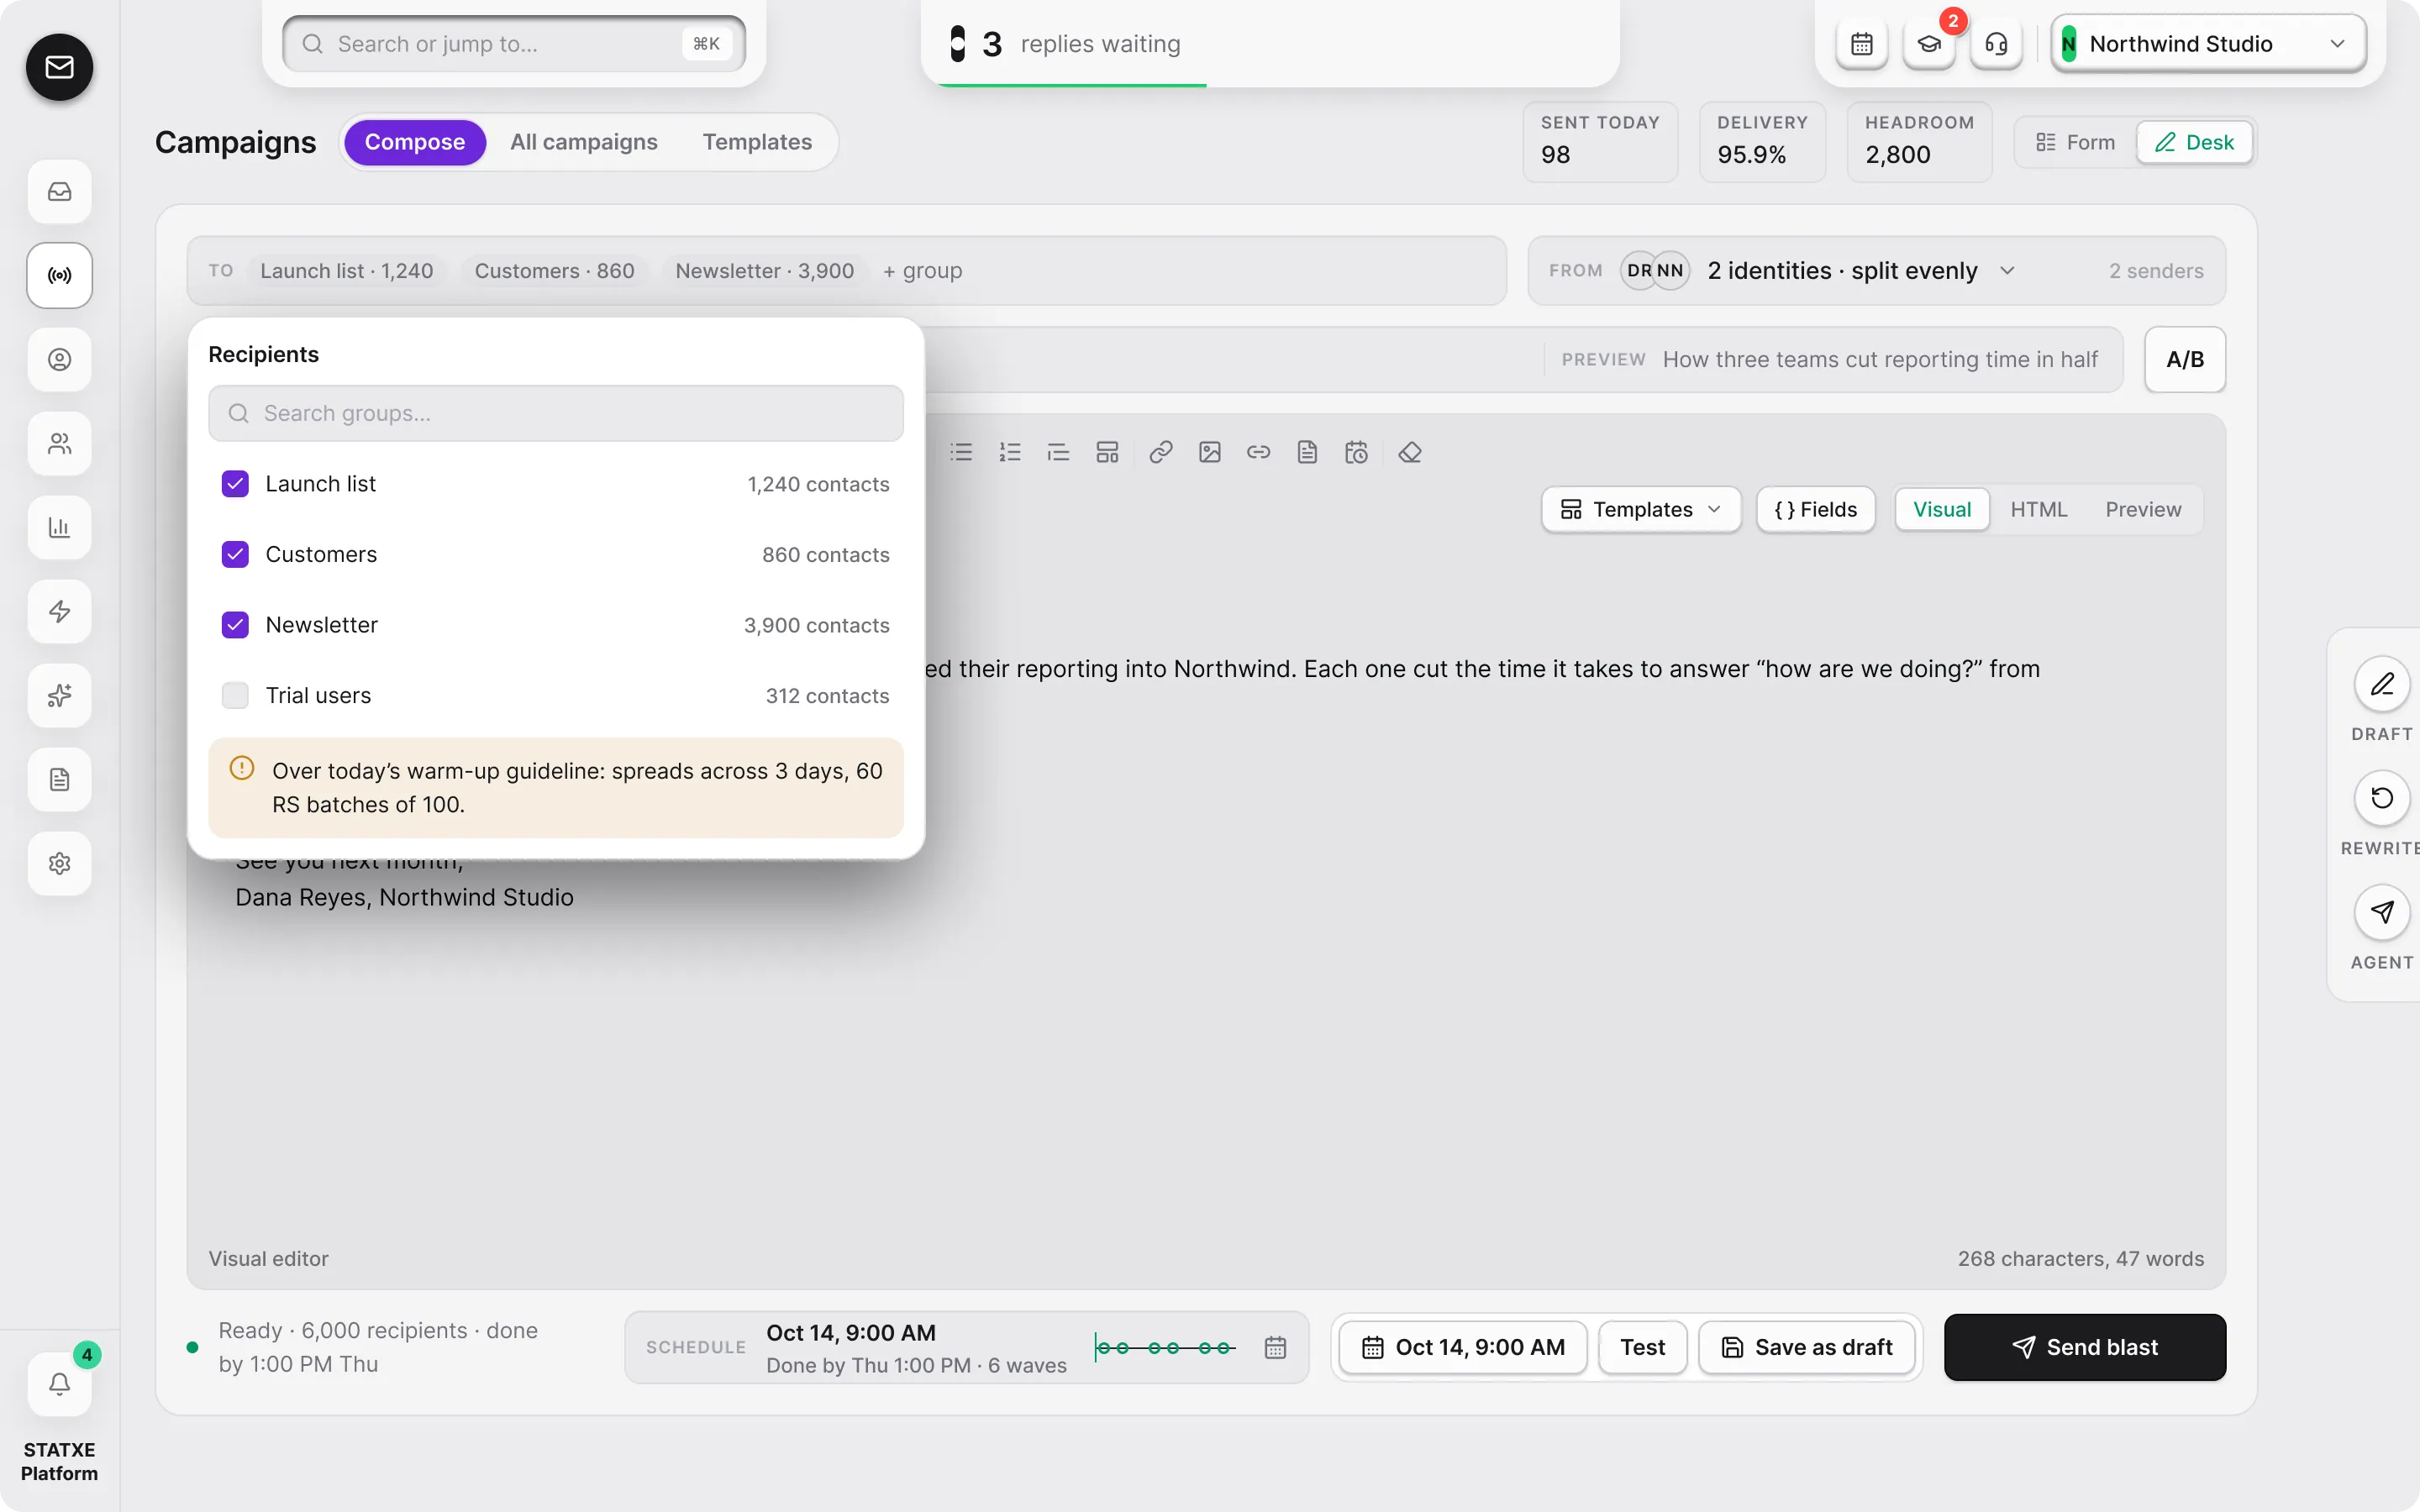This screenshot has height=1512, width=2420.
Task: Open the lightning automation sidebar icon
Action: point(60,611)
